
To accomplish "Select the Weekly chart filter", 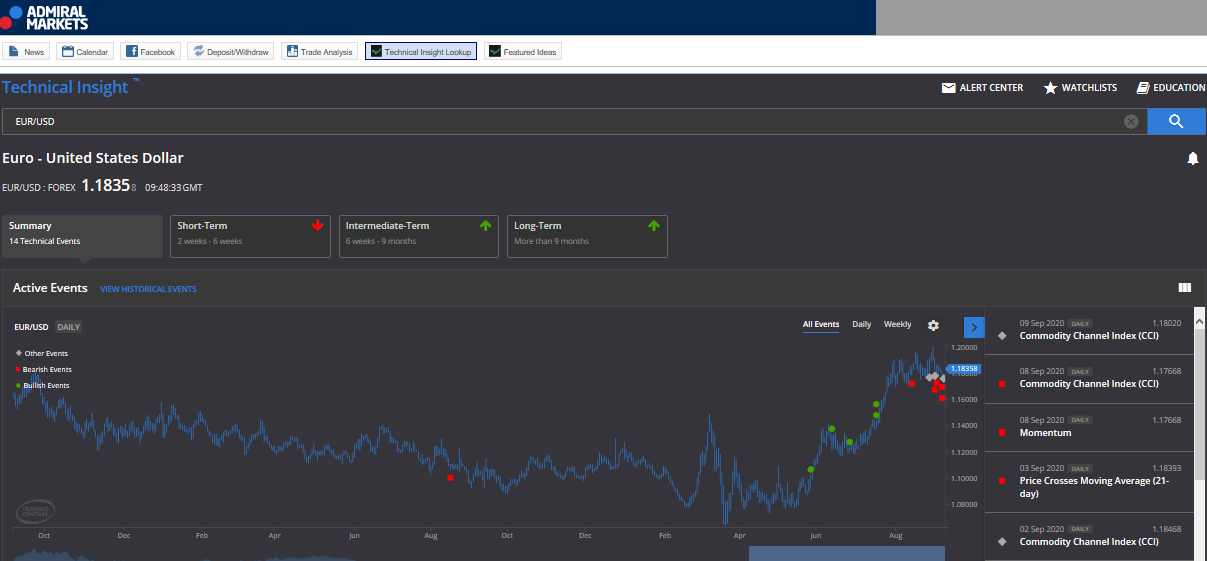I will click(x=898, y=325).
